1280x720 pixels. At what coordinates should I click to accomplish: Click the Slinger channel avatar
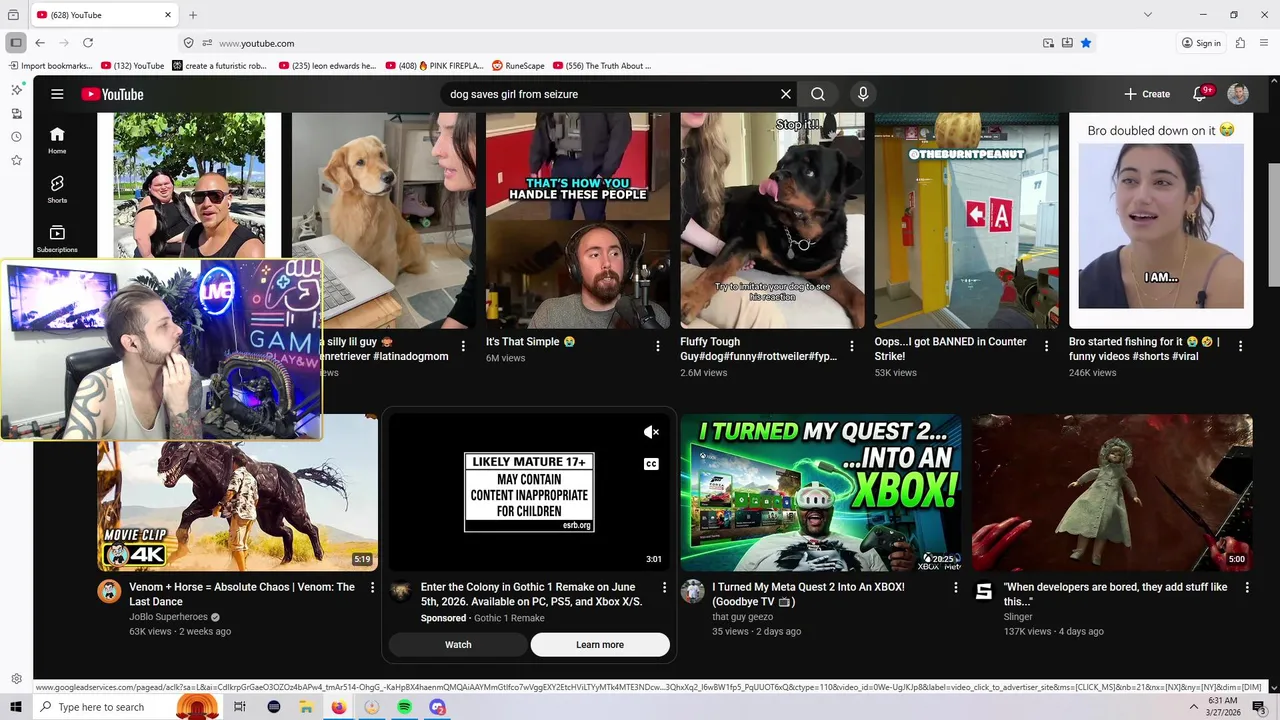click(x=984, y=591)
